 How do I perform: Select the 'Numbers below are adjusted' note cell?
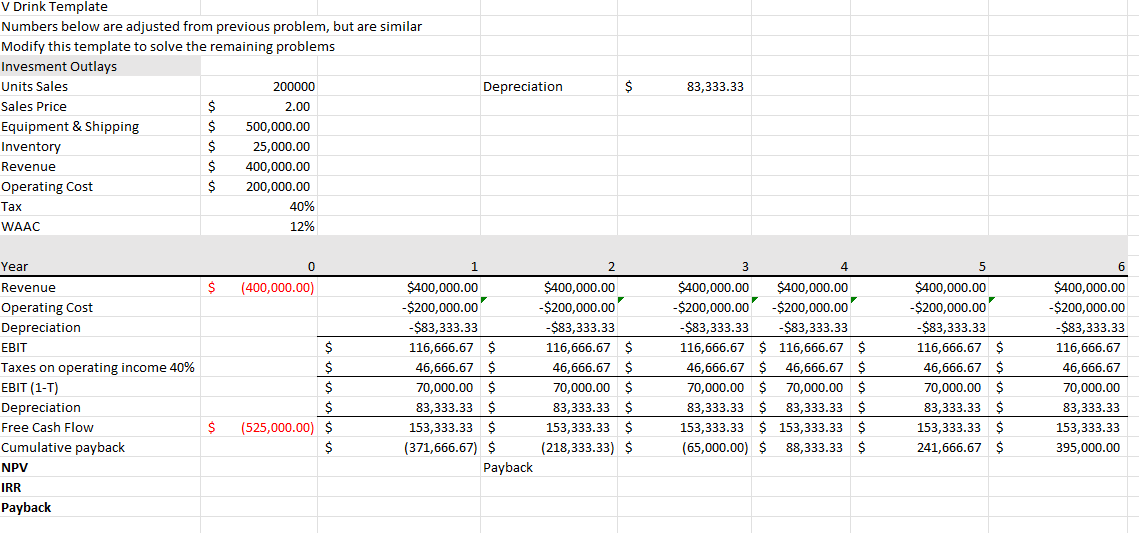tap(211, 27)
